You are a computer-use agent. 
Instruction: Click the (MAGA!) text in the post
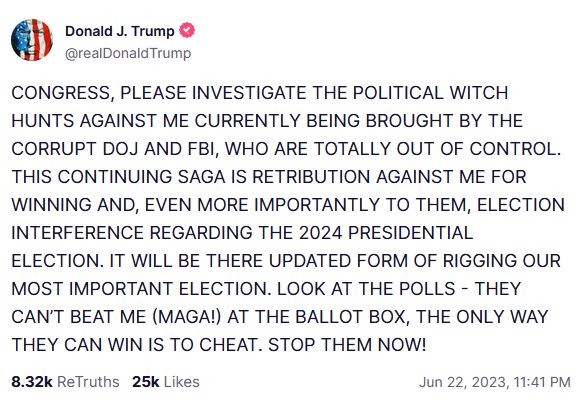[187, 317]
